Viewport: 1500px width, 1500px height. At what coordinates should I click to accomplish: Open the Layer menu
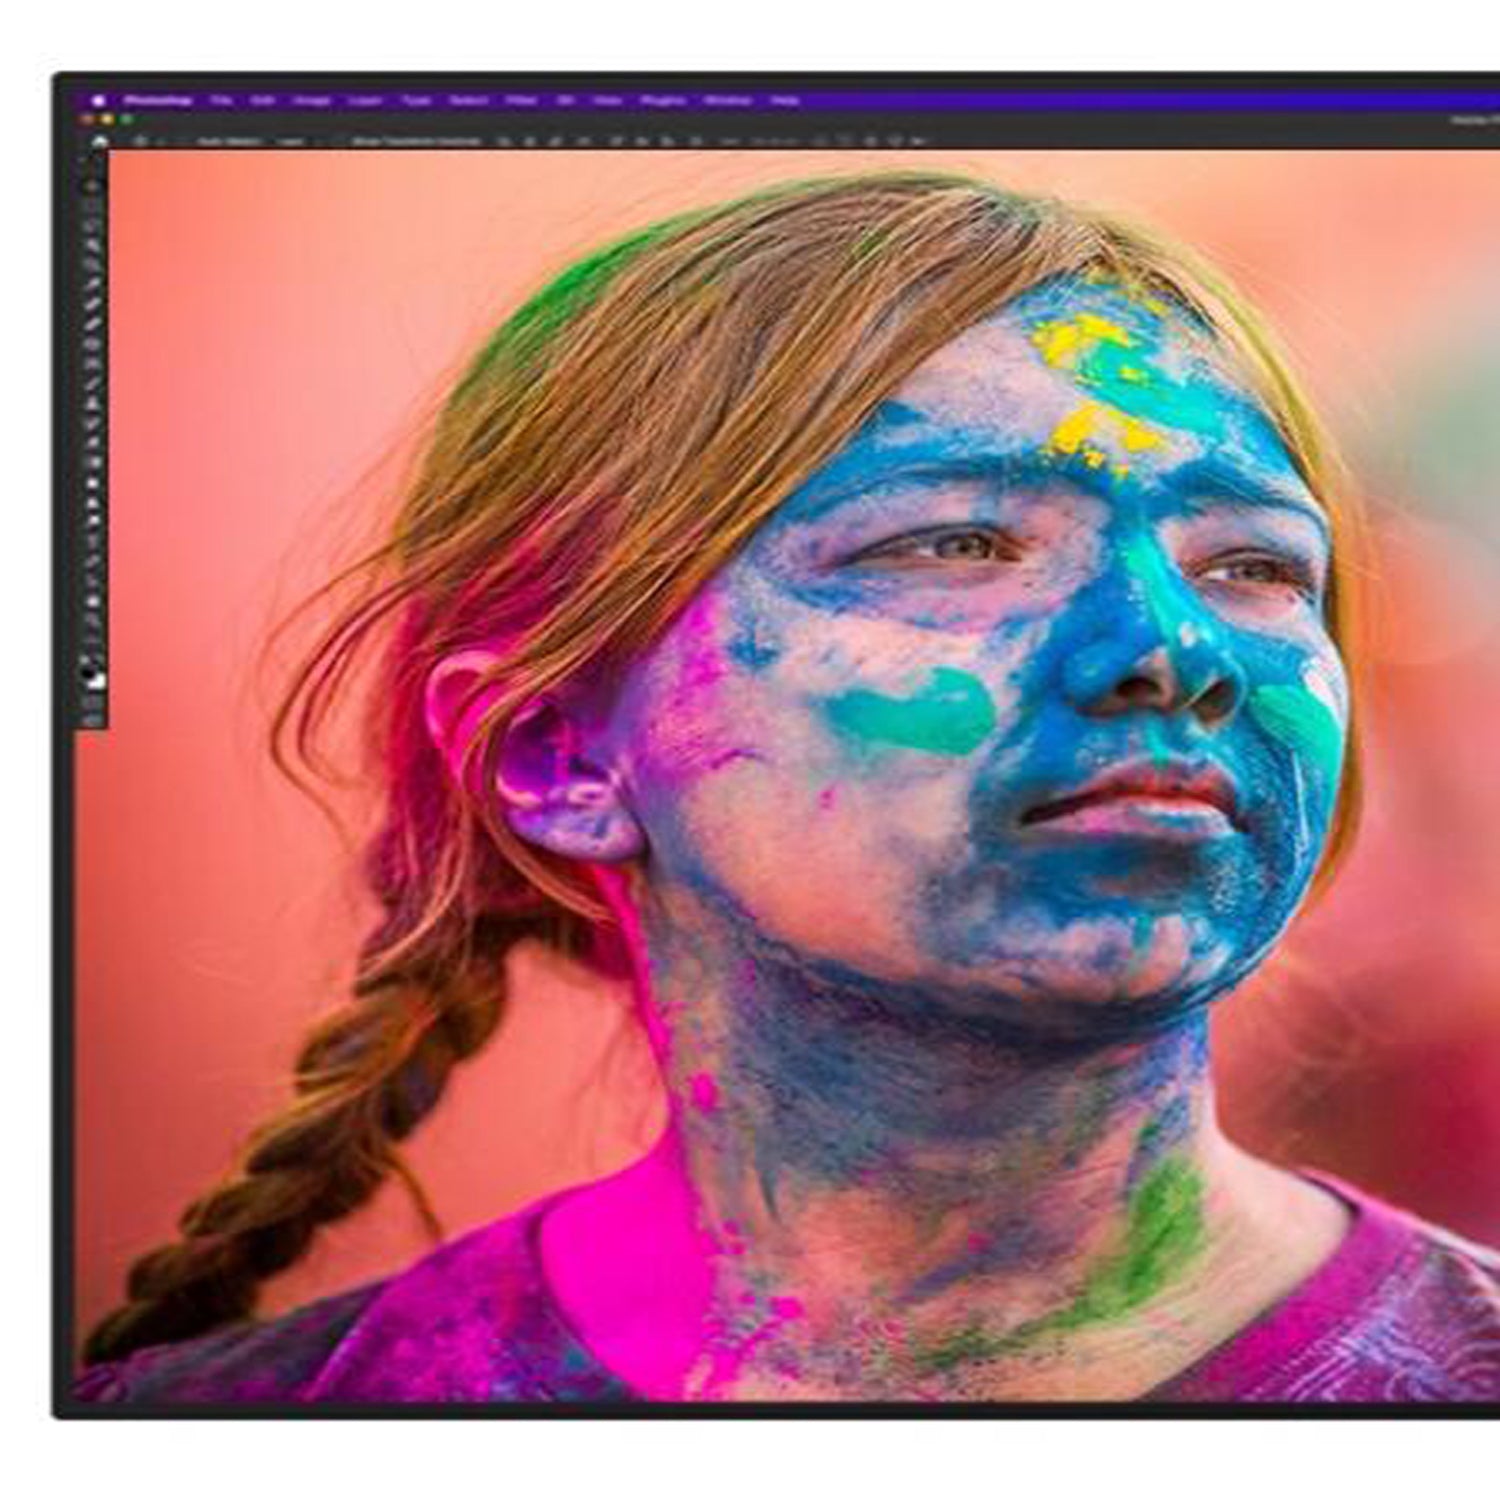[x=364, y=100]
